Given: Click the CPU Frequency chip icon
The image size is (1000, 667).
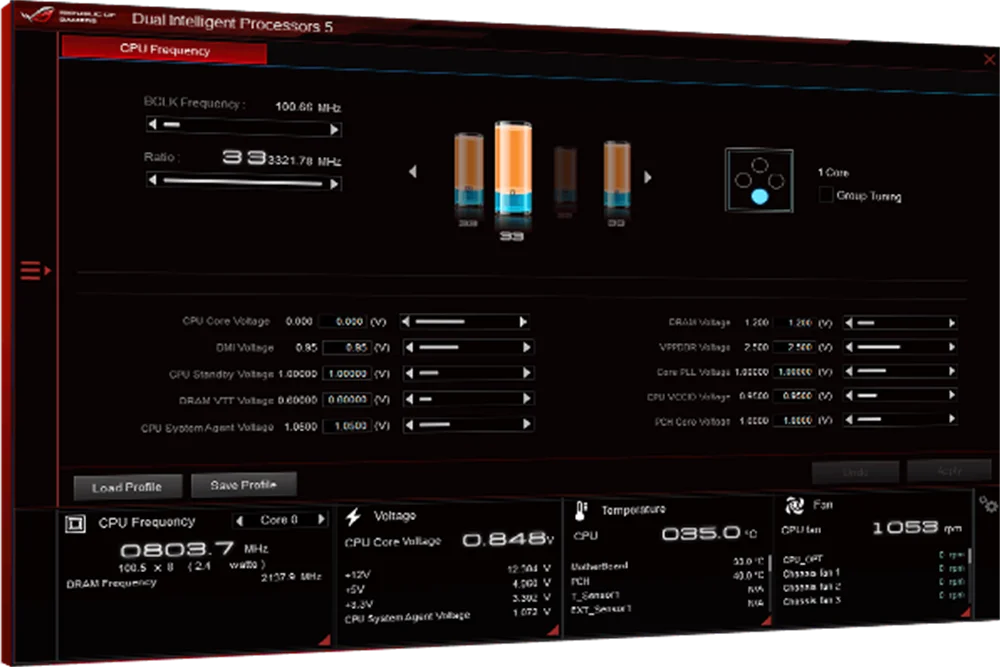Looking at the screenshot, I should click(x=75, y=524).
